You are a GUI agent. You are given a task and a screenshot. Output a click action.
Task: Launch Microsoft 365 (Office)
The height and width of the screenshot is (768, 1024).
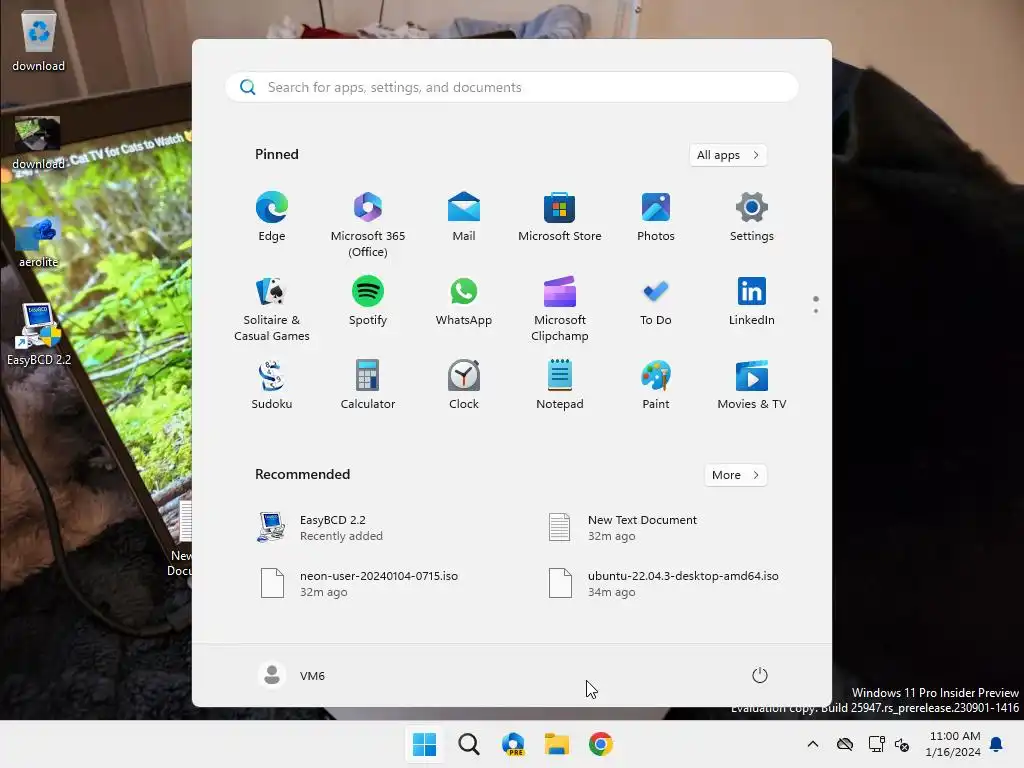[368, 225]
